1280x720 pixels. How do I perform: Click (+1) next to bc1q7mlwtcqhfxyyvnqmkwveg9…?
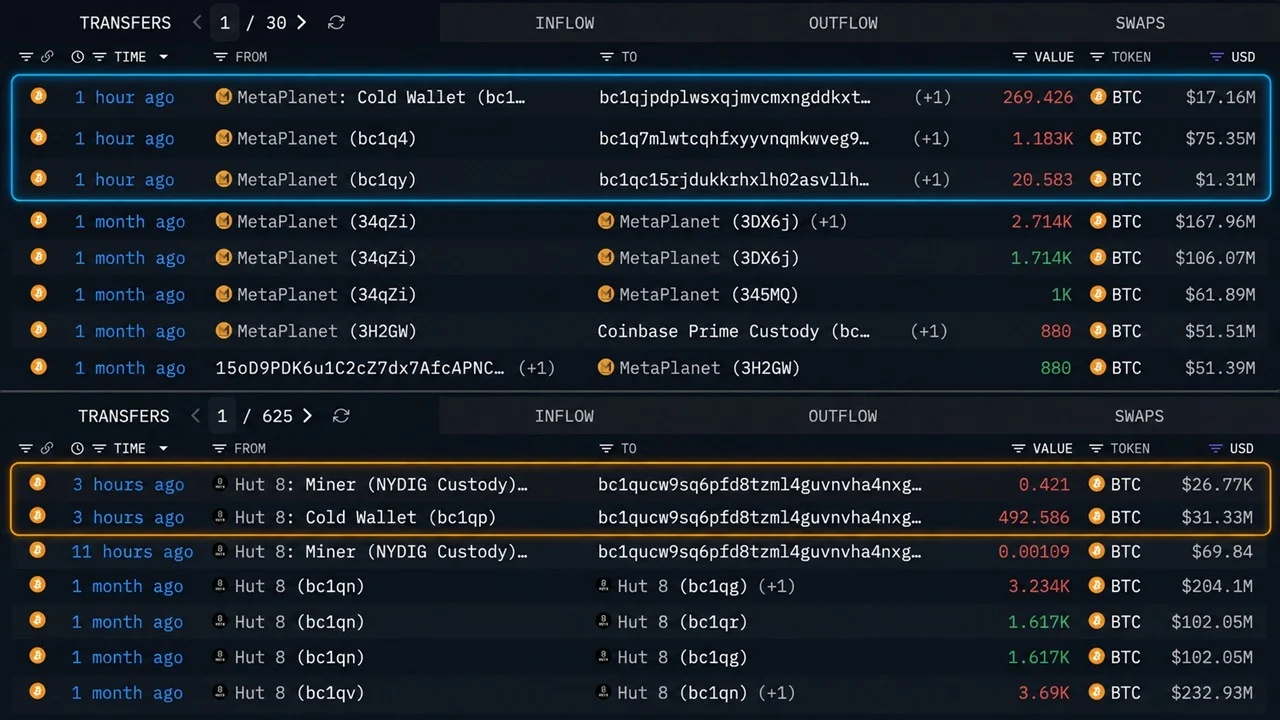pyautogui.click(x=932, y=138)
